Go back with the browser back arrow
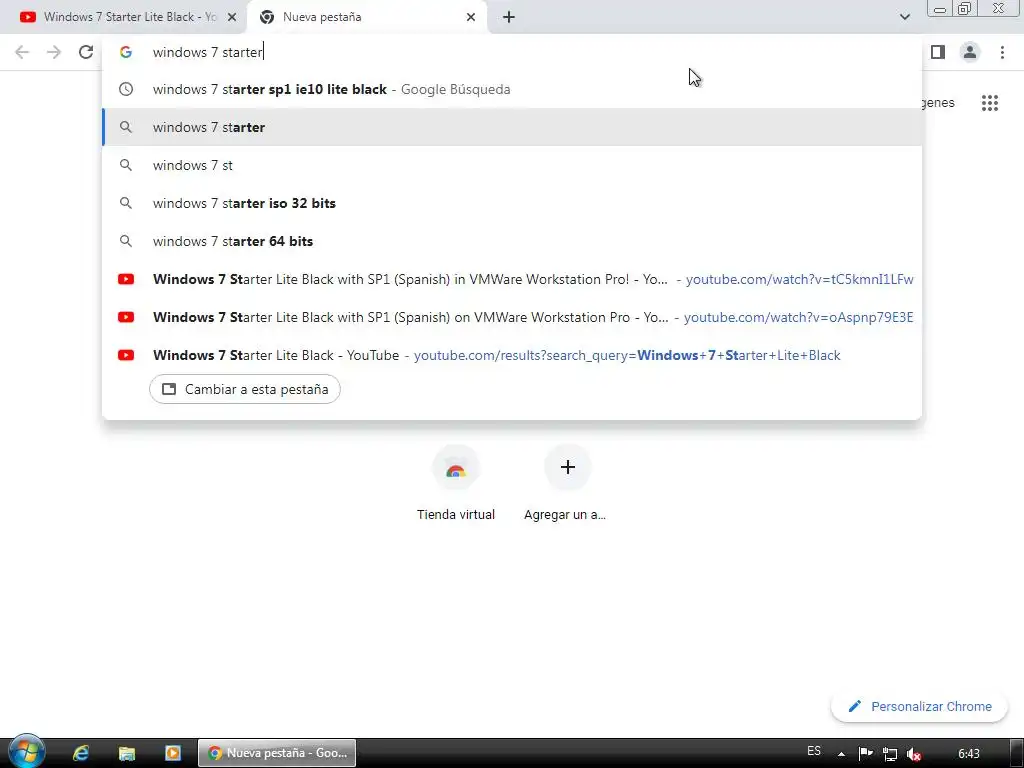Viewport: 1024px width, 768px height. 22,52
